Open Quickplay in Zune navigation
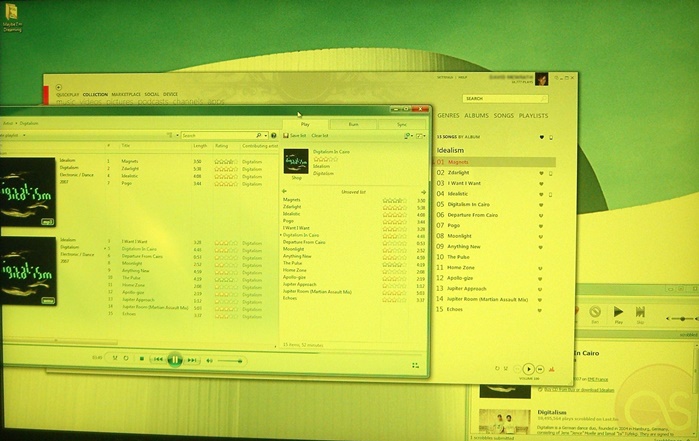The height and width of the screenshot is (441, 699). 67,95
